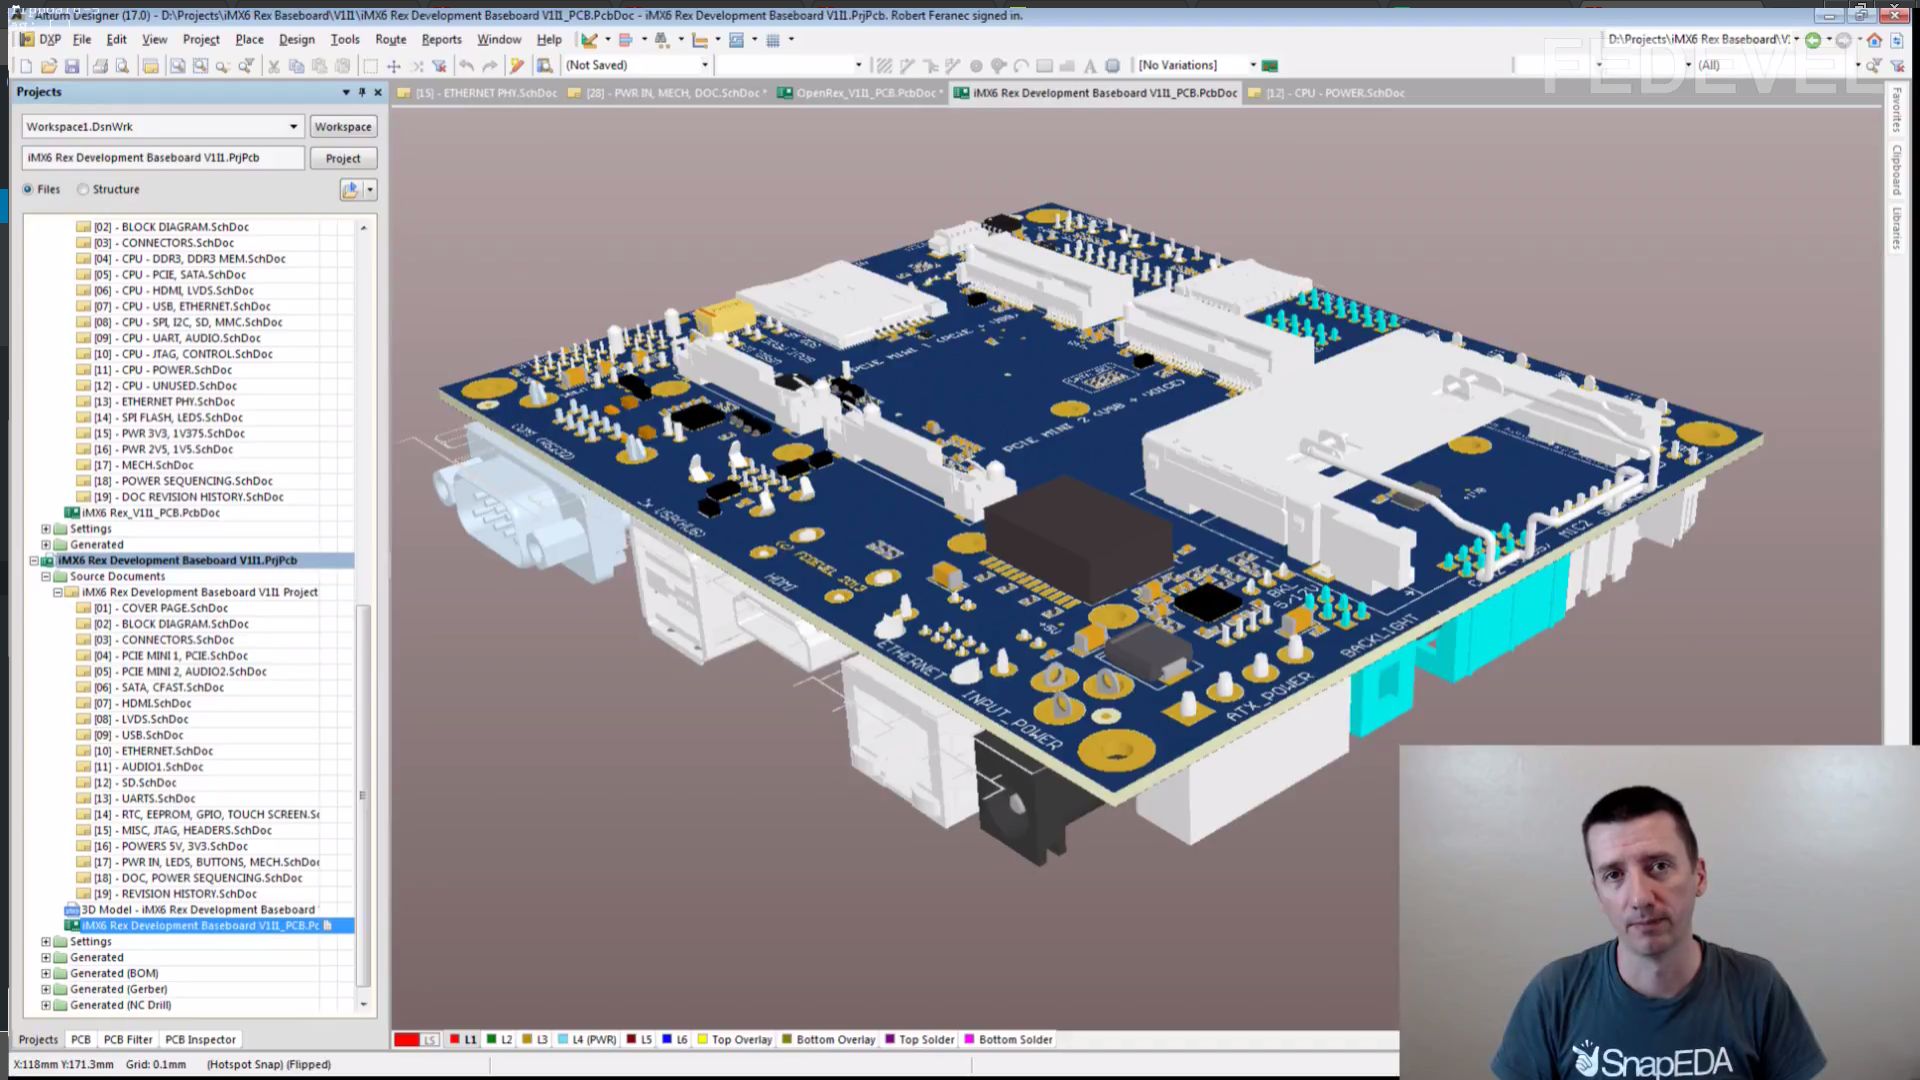Select the Structure radio button

(x=84, y=189)
